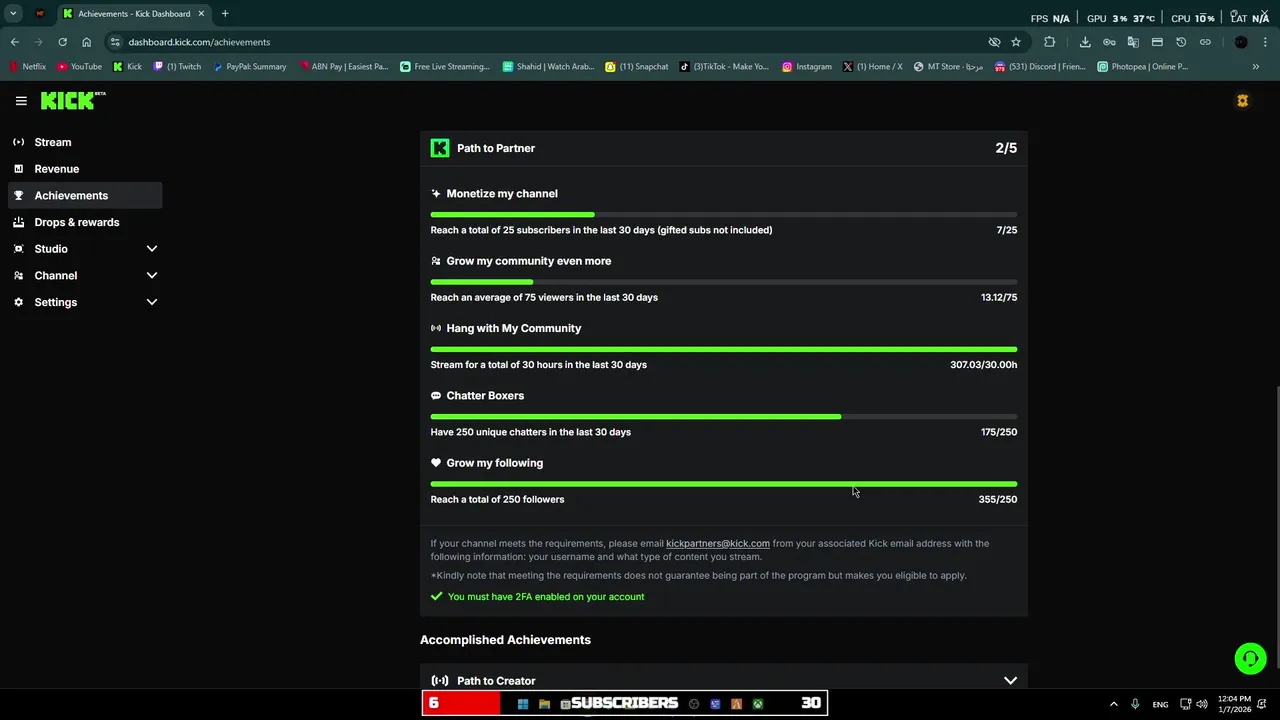1280x720 pixels.
Task: Click the Kick logo in header
Action: click(72, 101)
